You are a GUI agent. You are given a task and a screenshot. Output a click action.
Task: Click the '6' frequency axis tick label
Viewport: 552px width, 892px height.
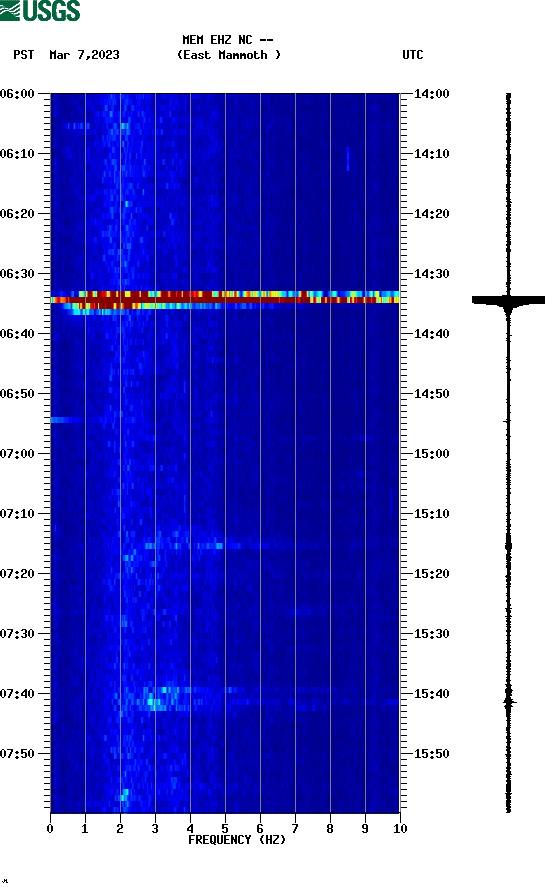[260, 829]
